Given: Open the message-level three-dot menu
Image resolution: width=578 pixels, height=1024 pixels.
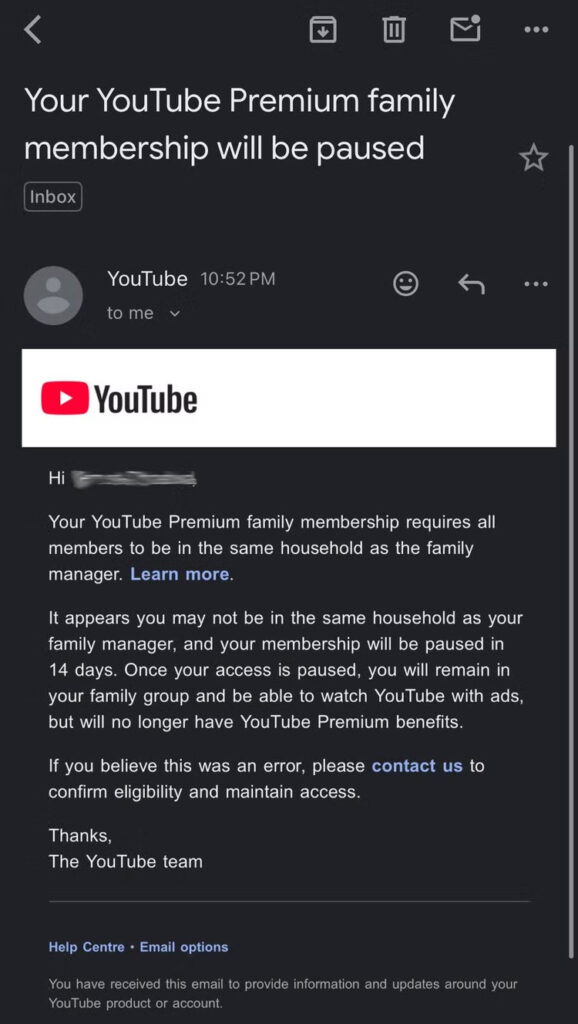Looking at the screenshot, I should coord(535,283).
